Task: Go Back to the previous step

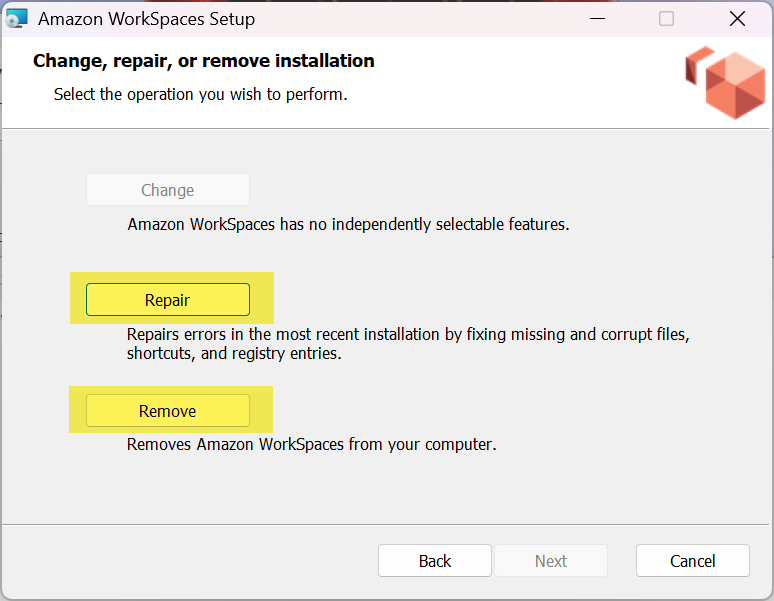Action: coord(434,561)
